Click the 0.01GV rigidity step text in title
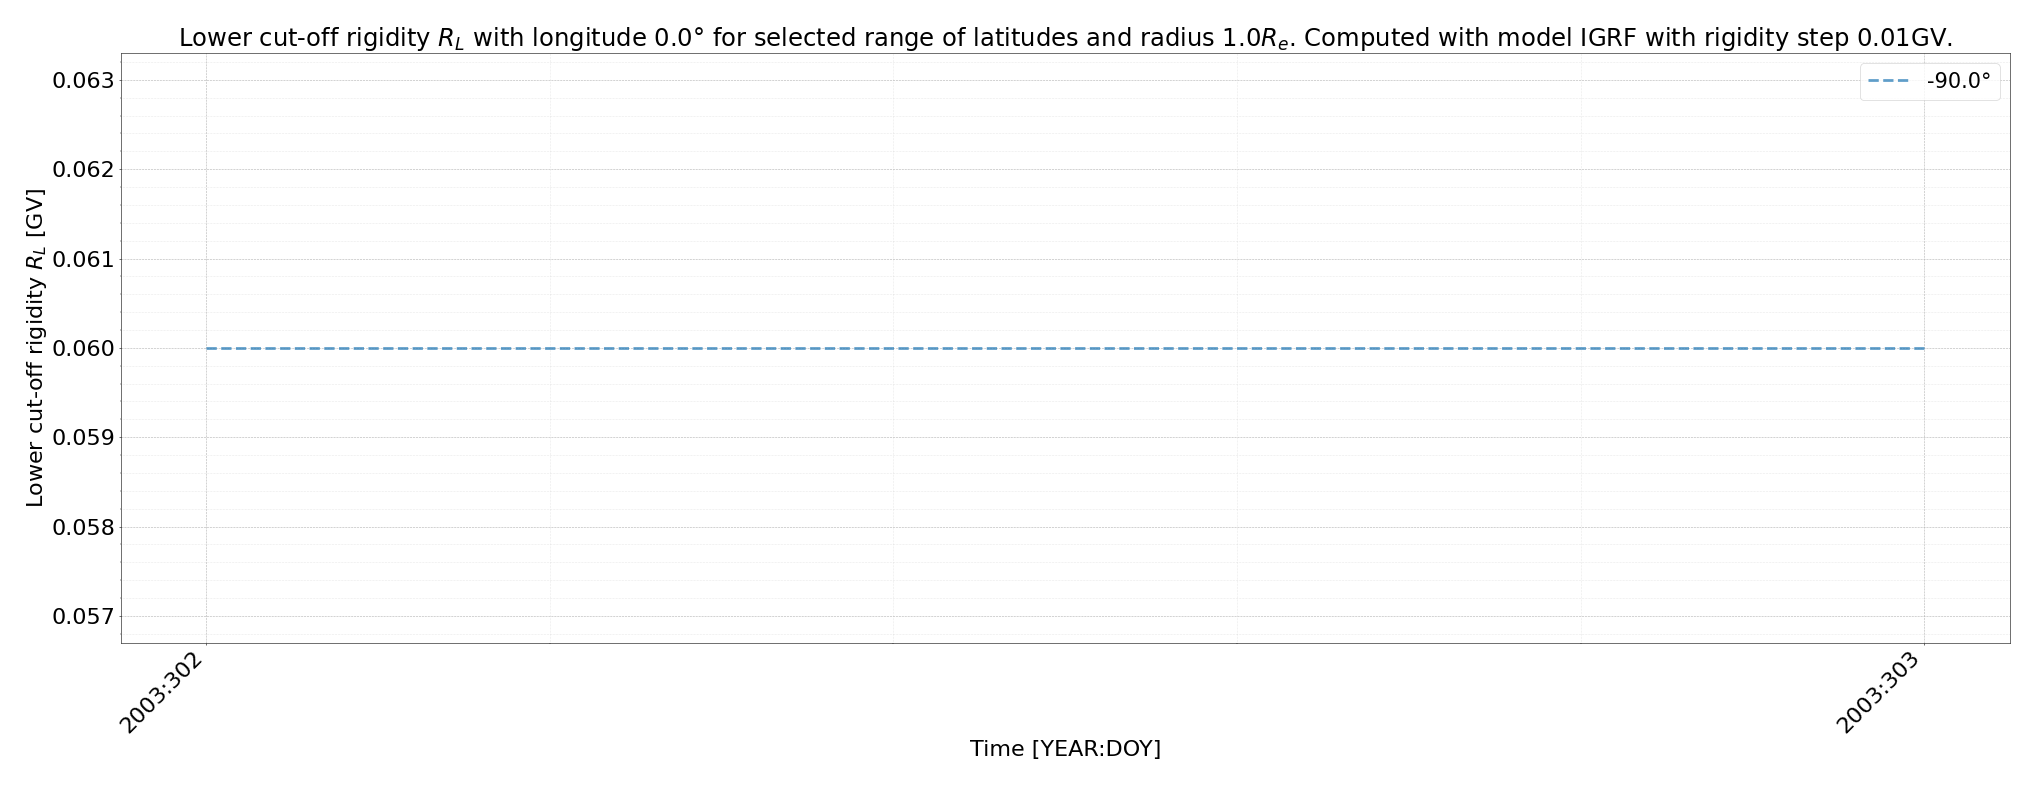 click(x=1904, y=38)
